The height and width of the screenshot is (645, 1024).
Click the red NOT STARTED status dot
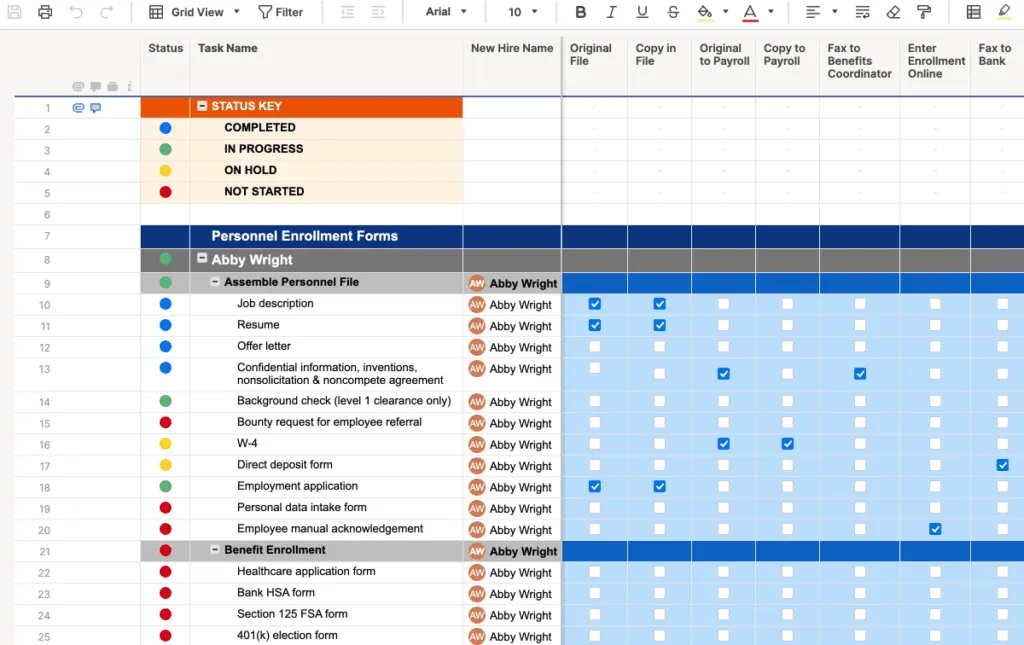point(165,192)
